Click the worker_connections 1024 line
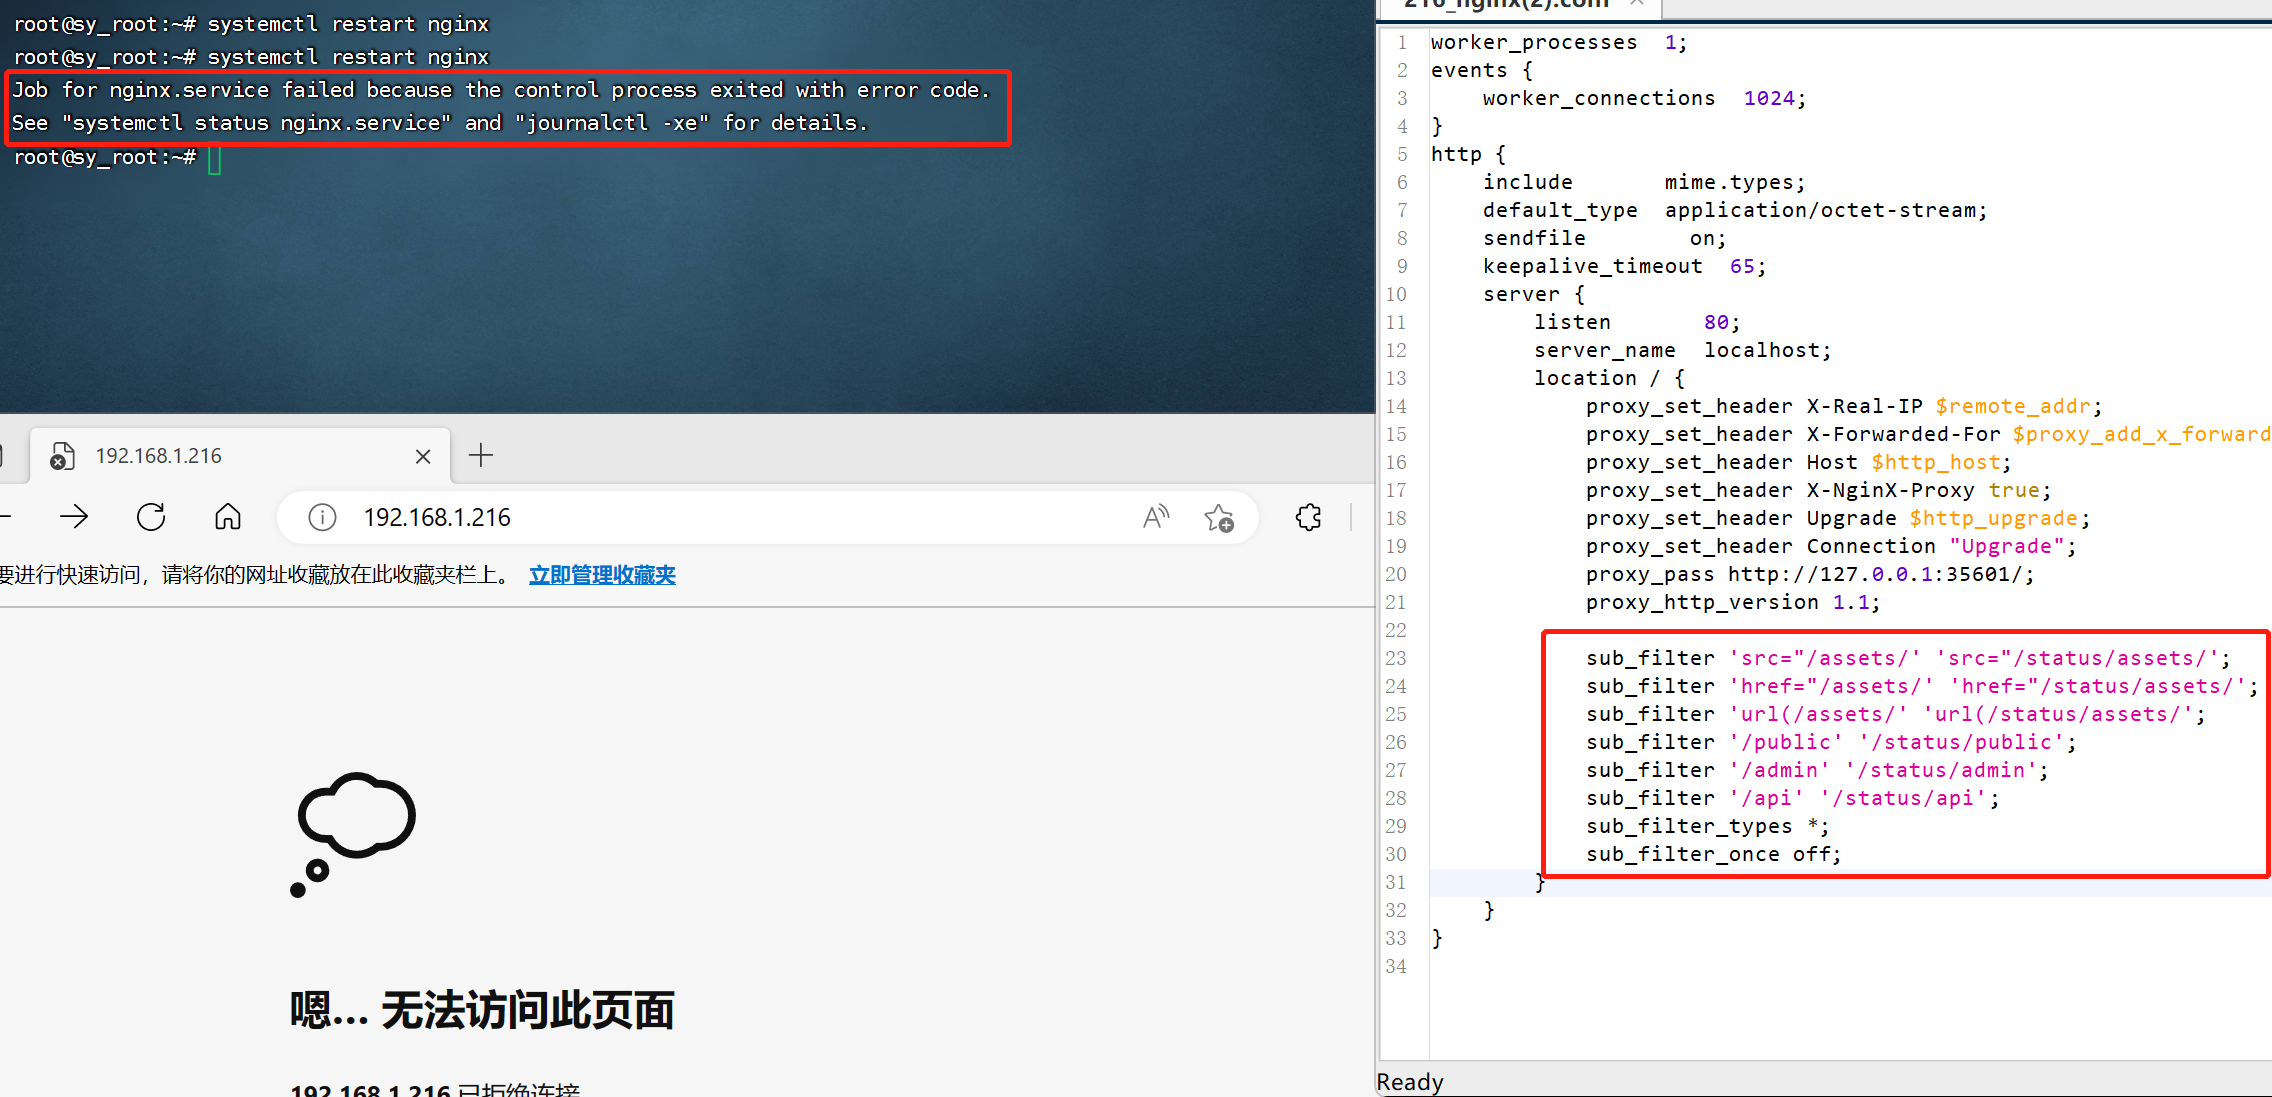The height and width of the screenshot is (1097, 2272). [1644, 98]
